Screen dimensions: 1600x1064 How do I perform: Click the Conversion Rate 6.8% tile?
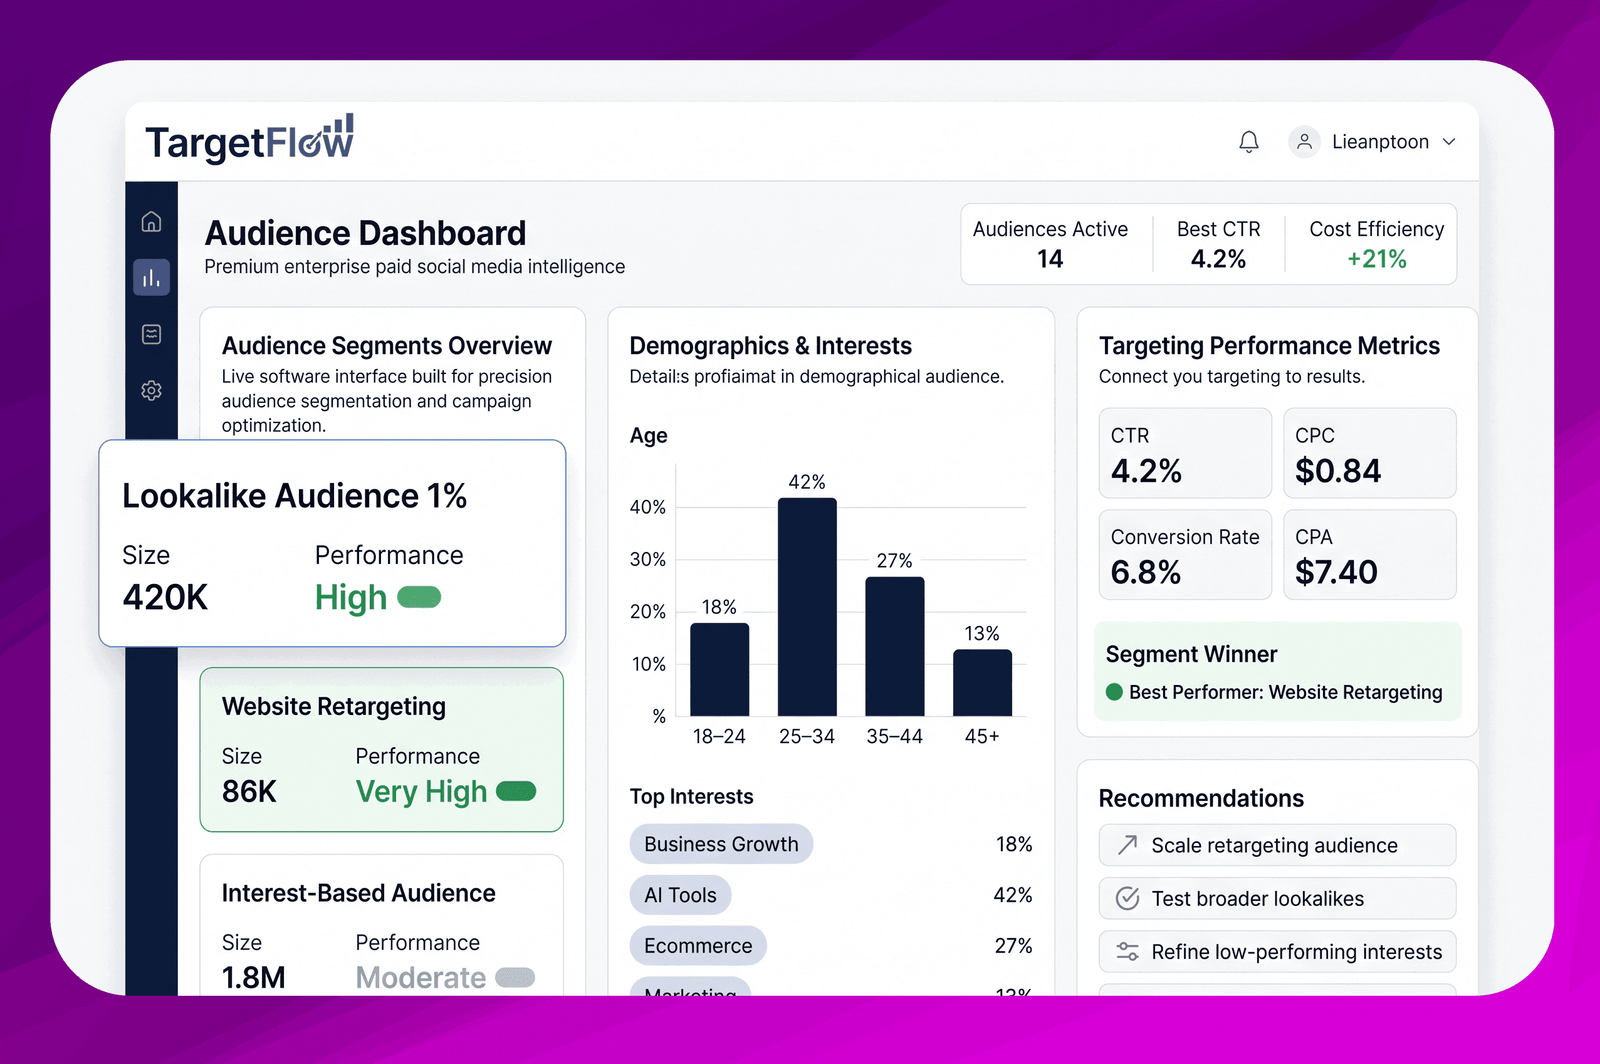(x=1185, y=555)
